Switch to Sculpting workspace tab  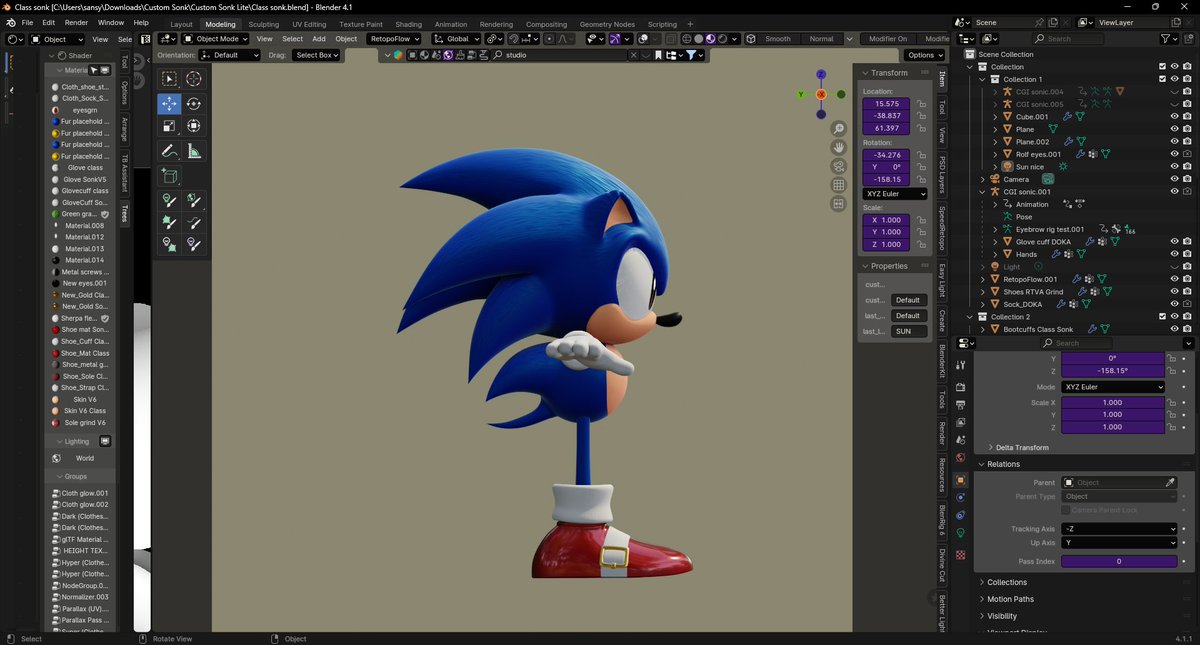(264, 24)
